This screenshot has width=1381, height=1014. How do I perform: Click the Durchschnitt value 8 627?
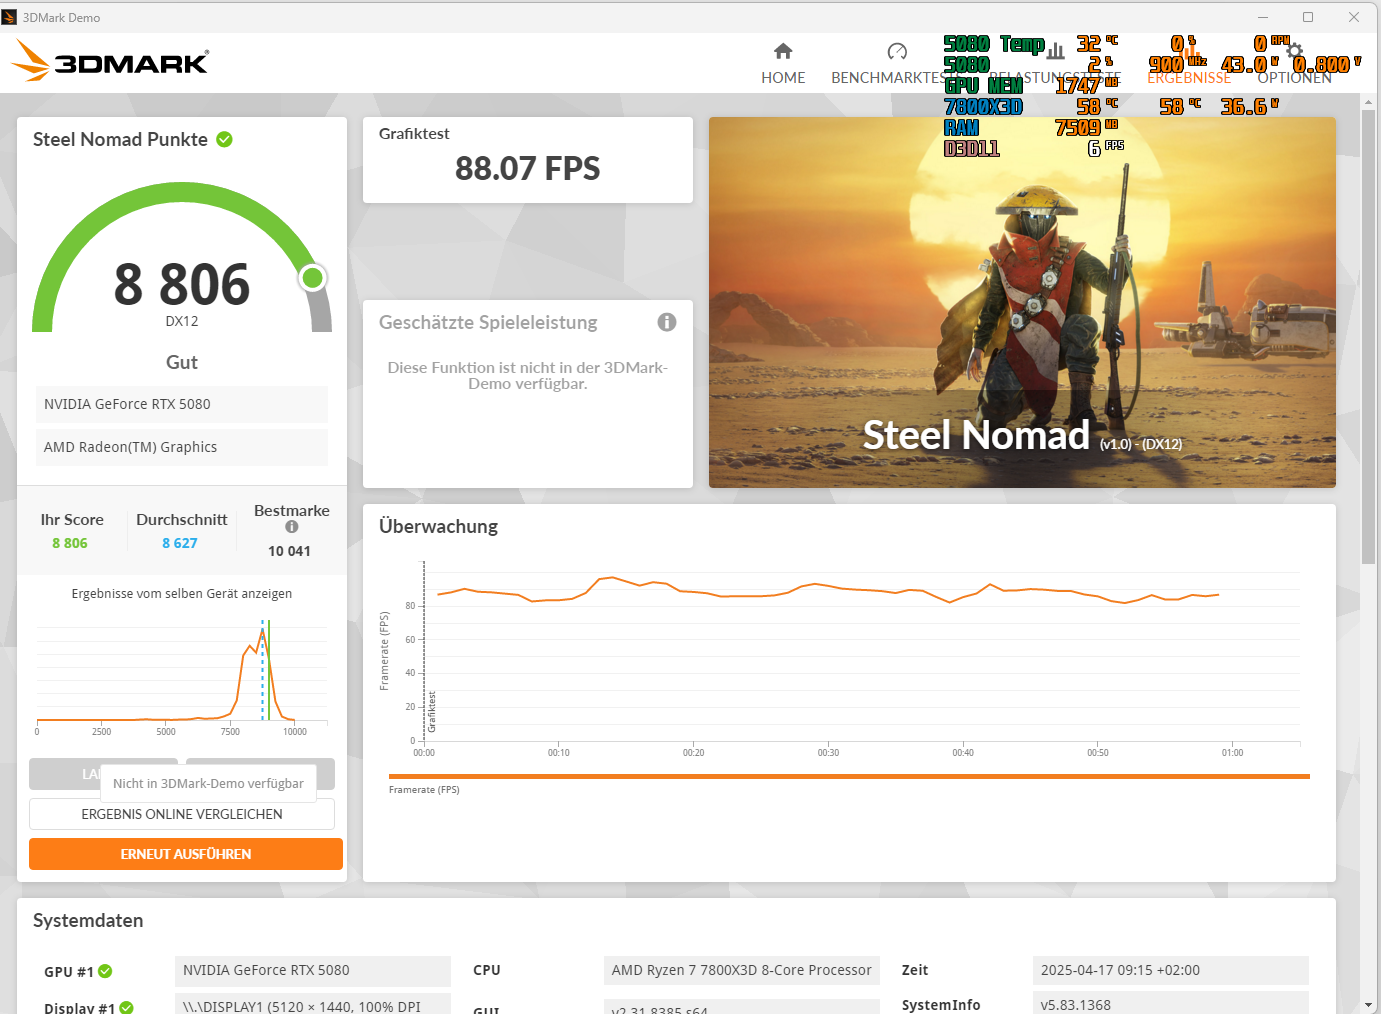point(180,543)
